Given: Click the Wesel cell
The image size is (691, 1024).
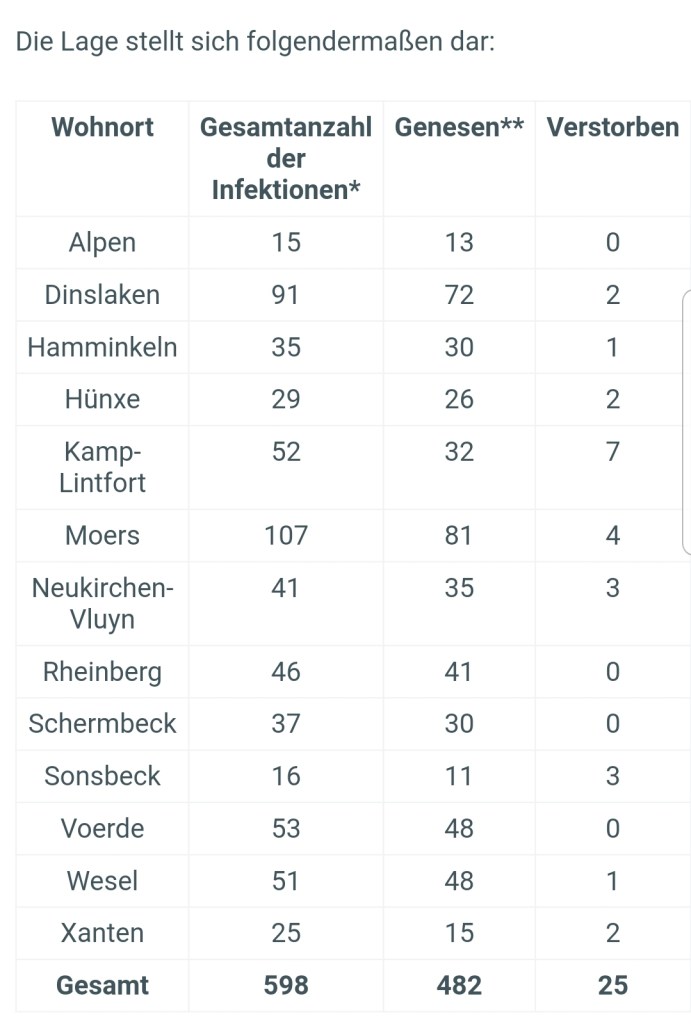Looking at the screenshot, I should (102, 881).
